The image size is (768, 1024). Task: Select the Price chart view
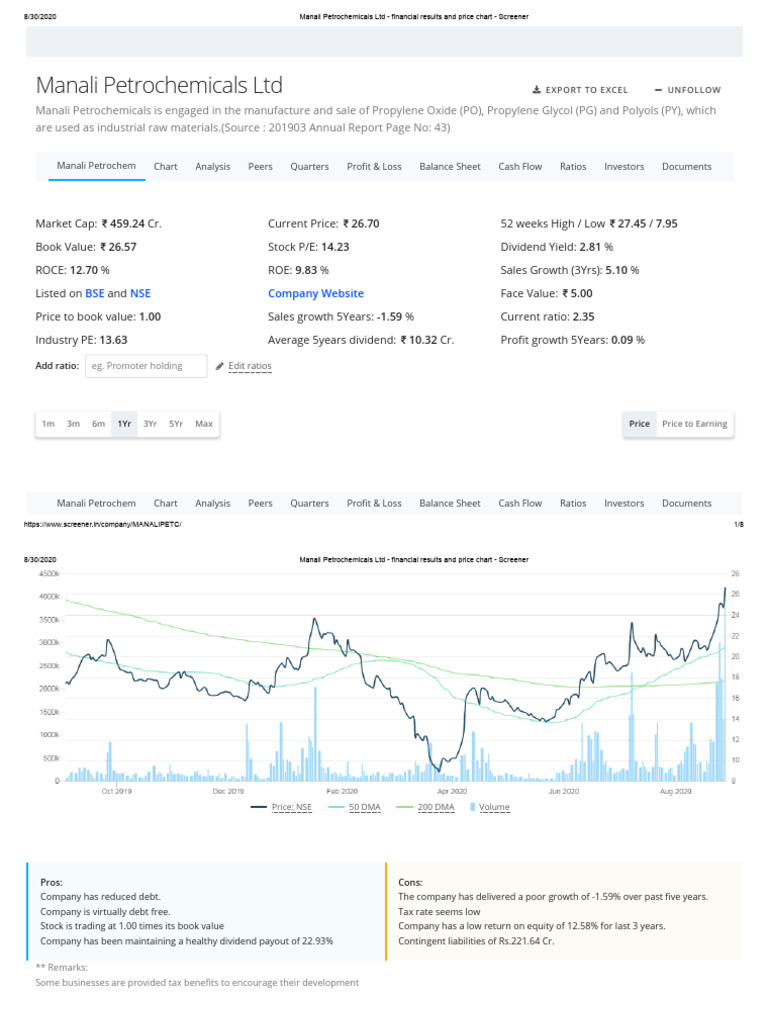(639, 424)
